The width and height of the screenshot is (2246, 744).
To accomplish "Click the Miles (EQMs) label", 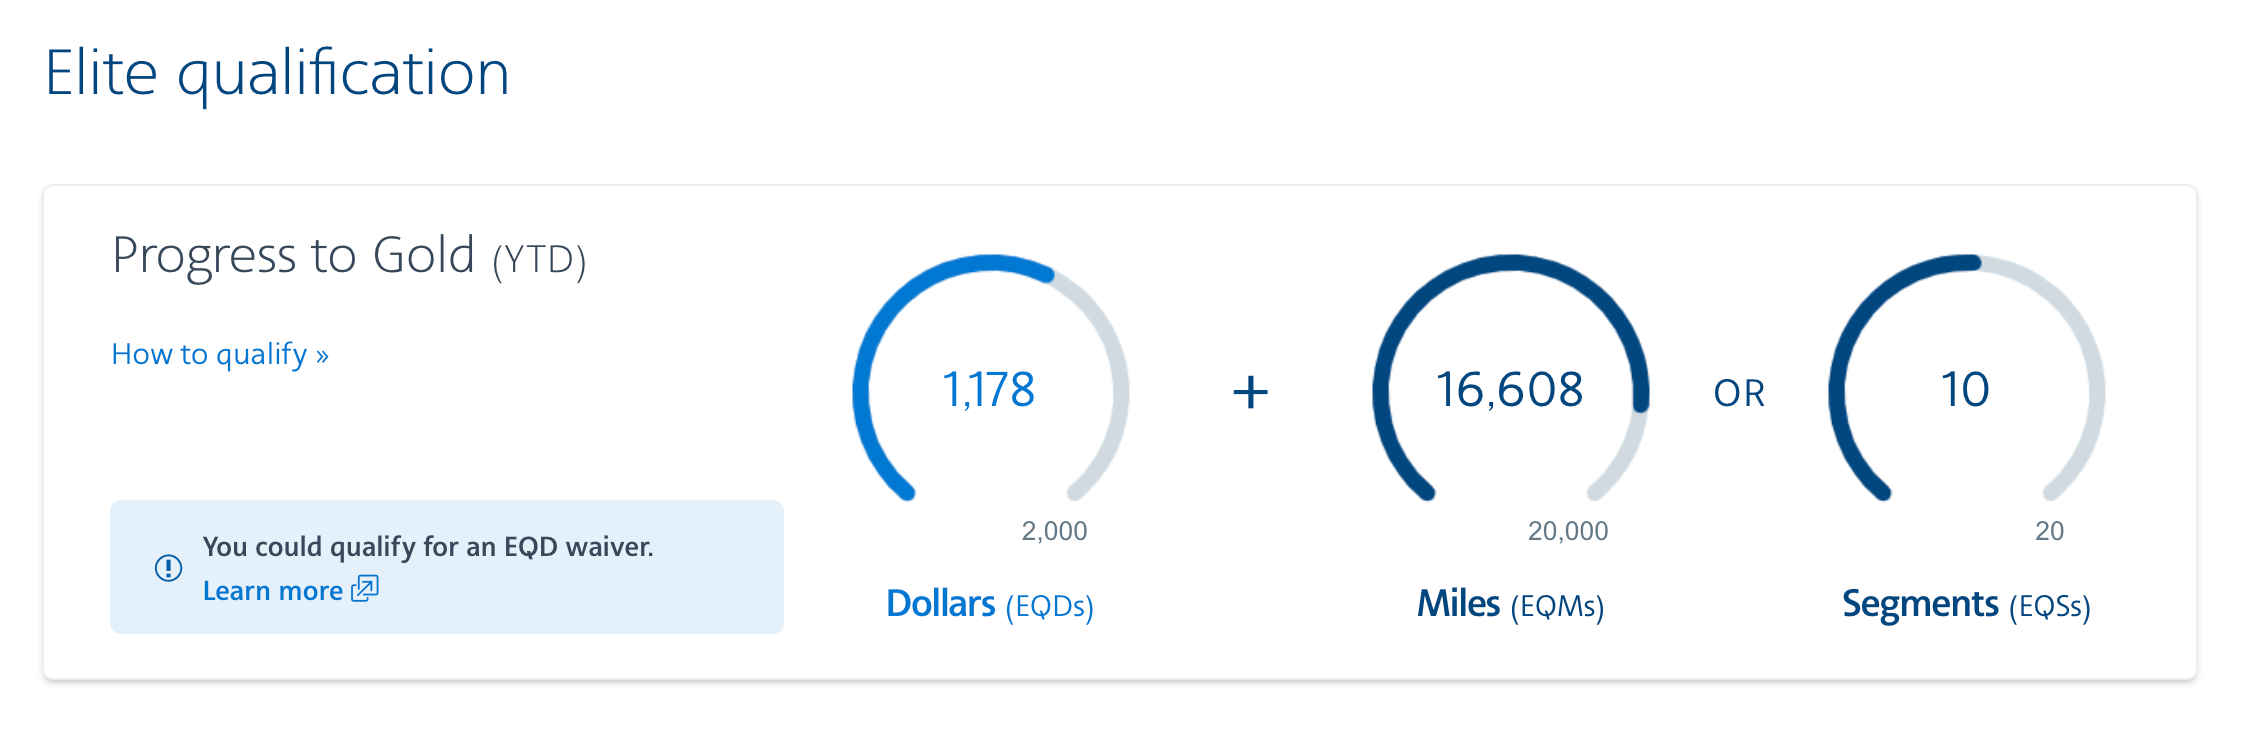I will click(x=1510, y=605).
